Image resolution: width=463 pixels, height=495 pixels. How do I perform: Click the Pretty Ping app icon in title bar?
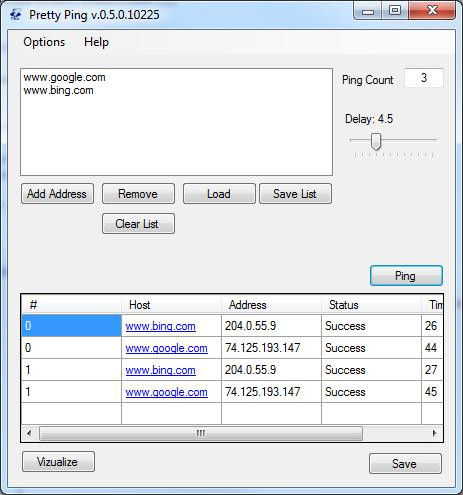pos(15,15)
